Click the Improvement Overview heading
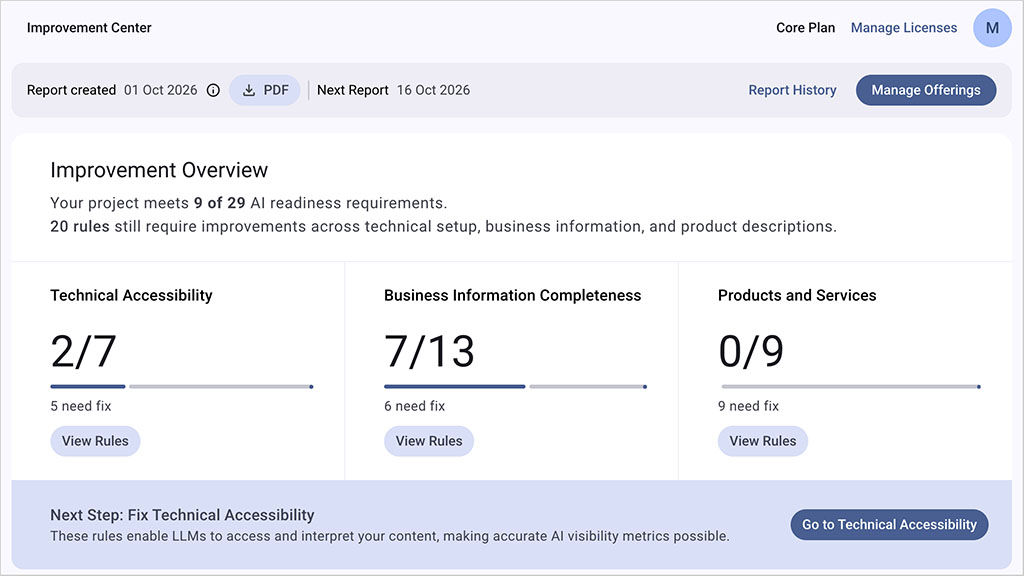Image resolution: width=1024 pixels, height=576 pixels. (x=159, y=170)
